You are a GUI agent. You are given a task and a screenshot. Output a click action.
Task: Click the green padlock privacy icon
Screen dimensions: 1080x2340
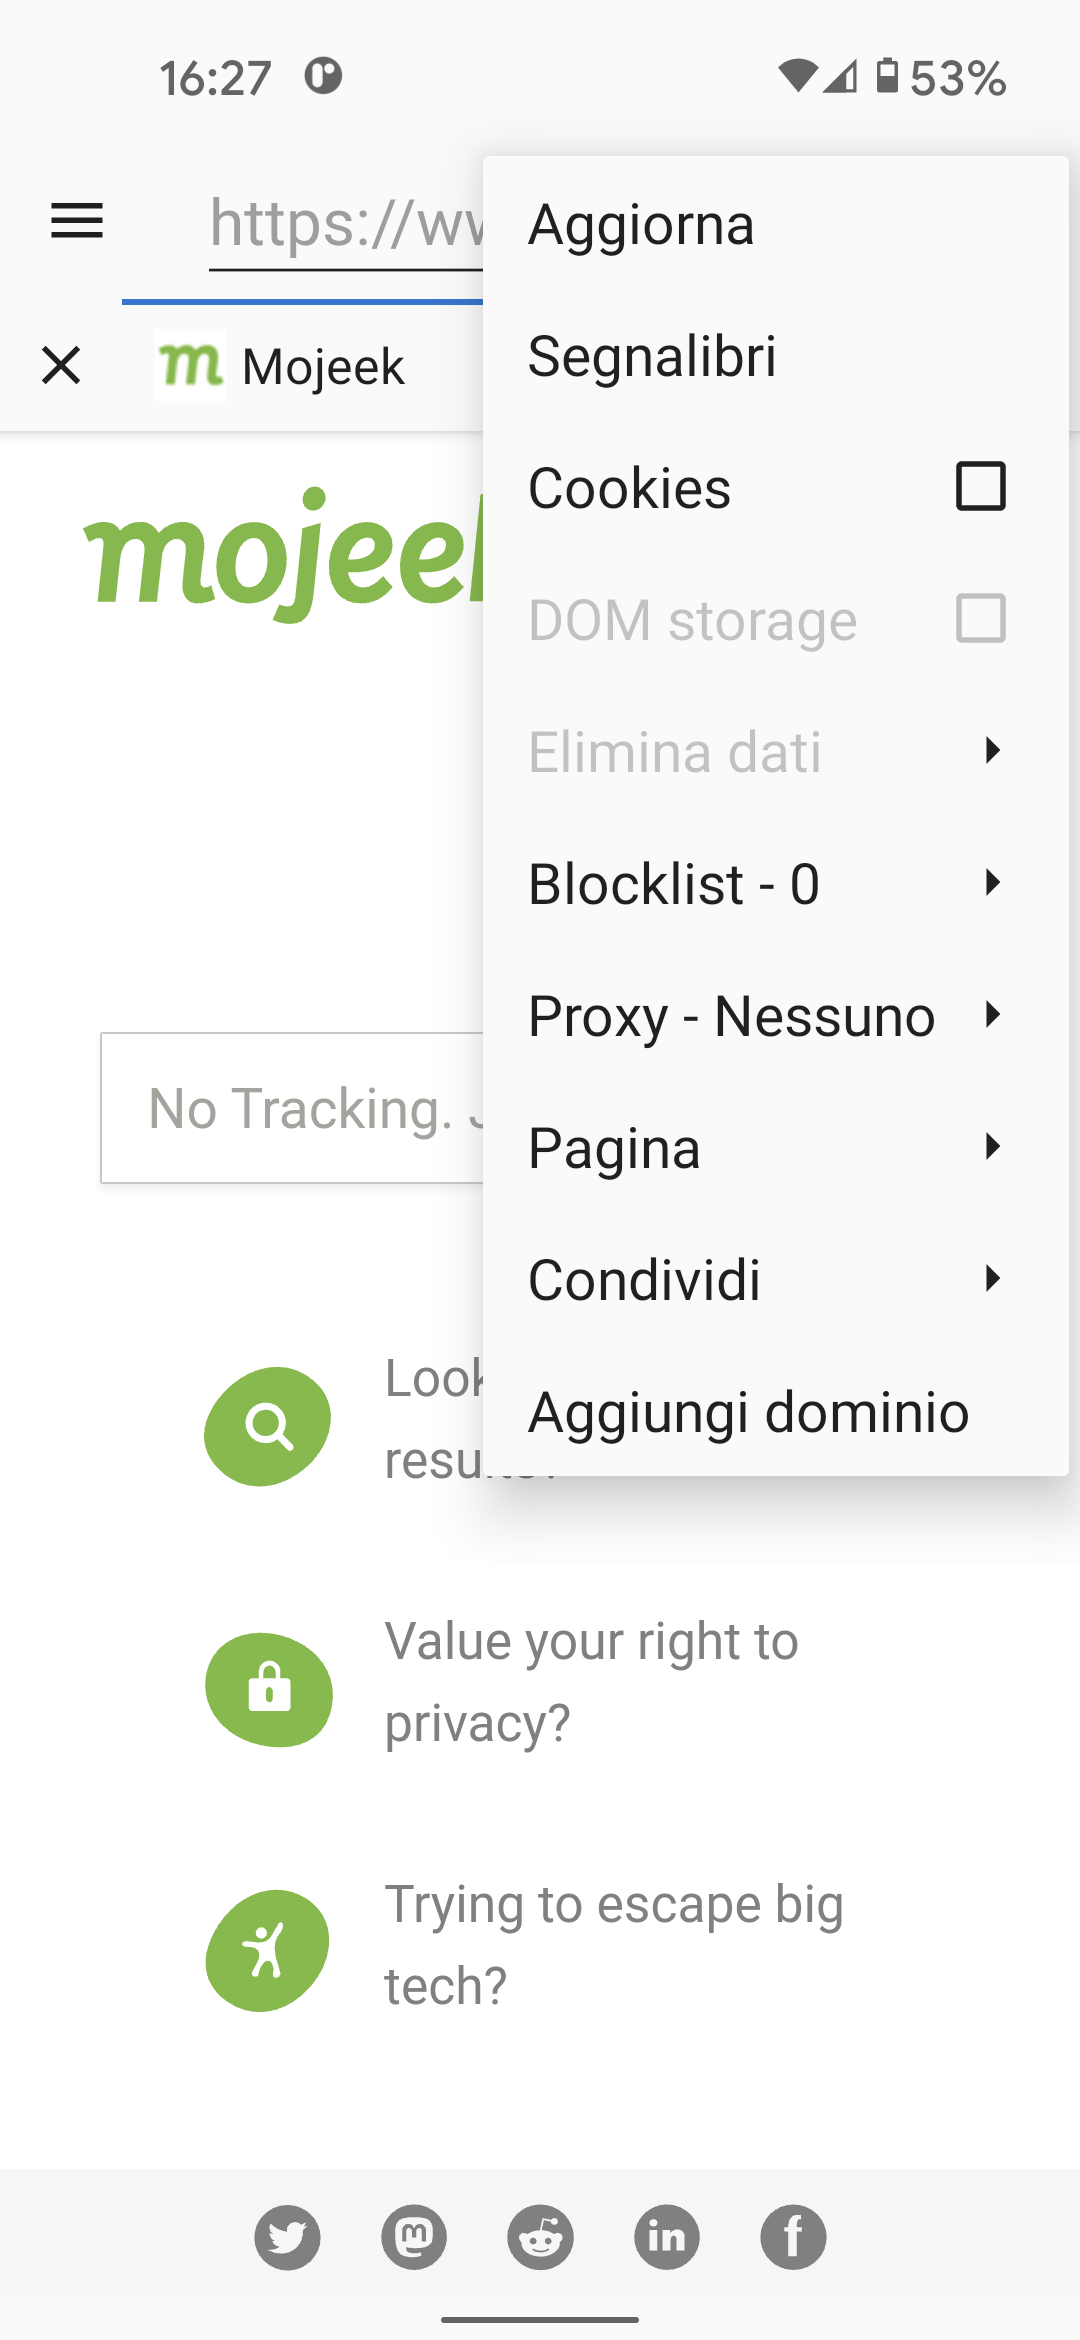pos(269,1689)
